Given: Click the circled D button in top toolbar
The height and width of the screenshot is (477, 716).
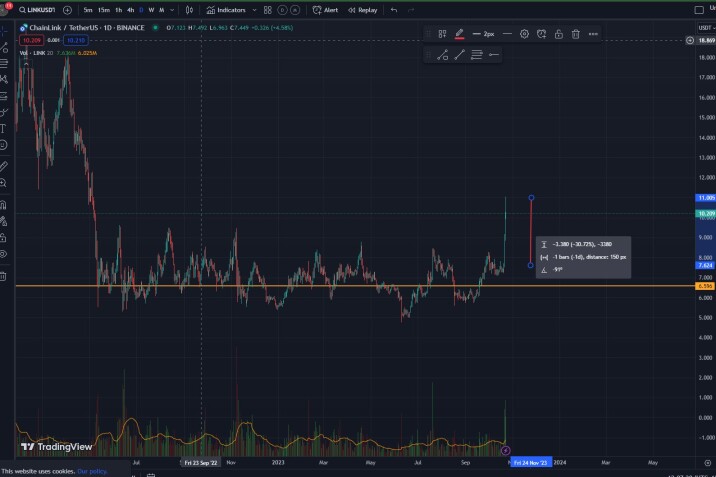Looking at the screenshot, I should tap(282, 10).
